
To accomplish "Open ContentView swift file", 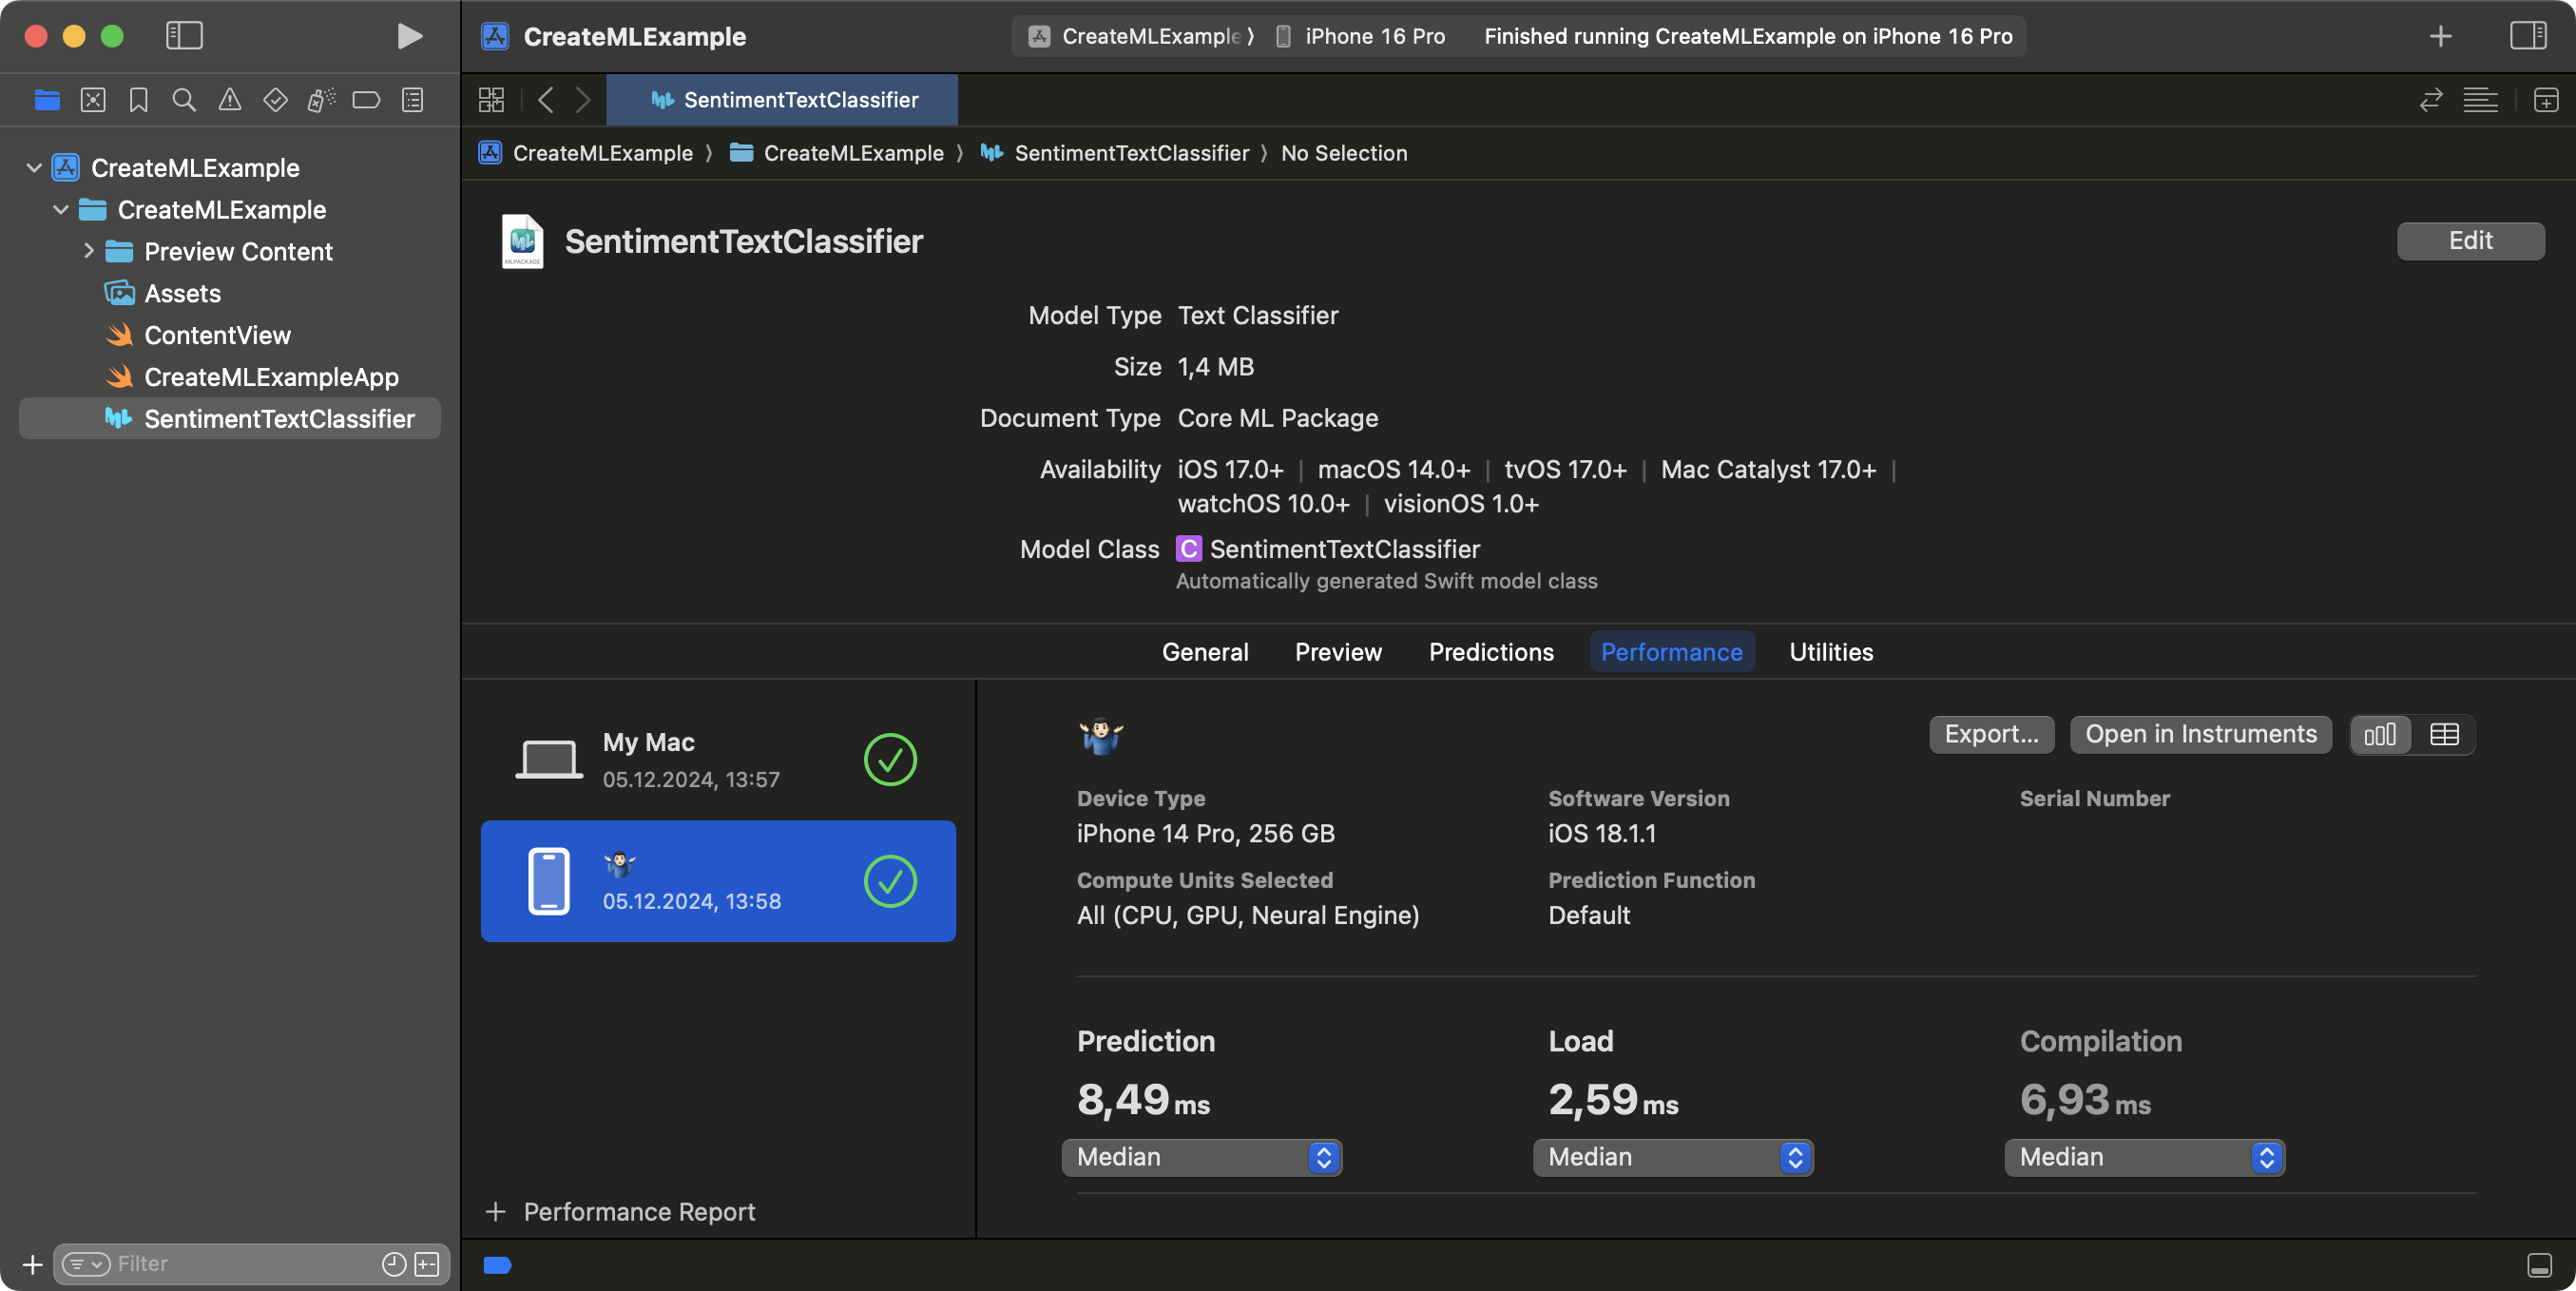I will point(217,335).
